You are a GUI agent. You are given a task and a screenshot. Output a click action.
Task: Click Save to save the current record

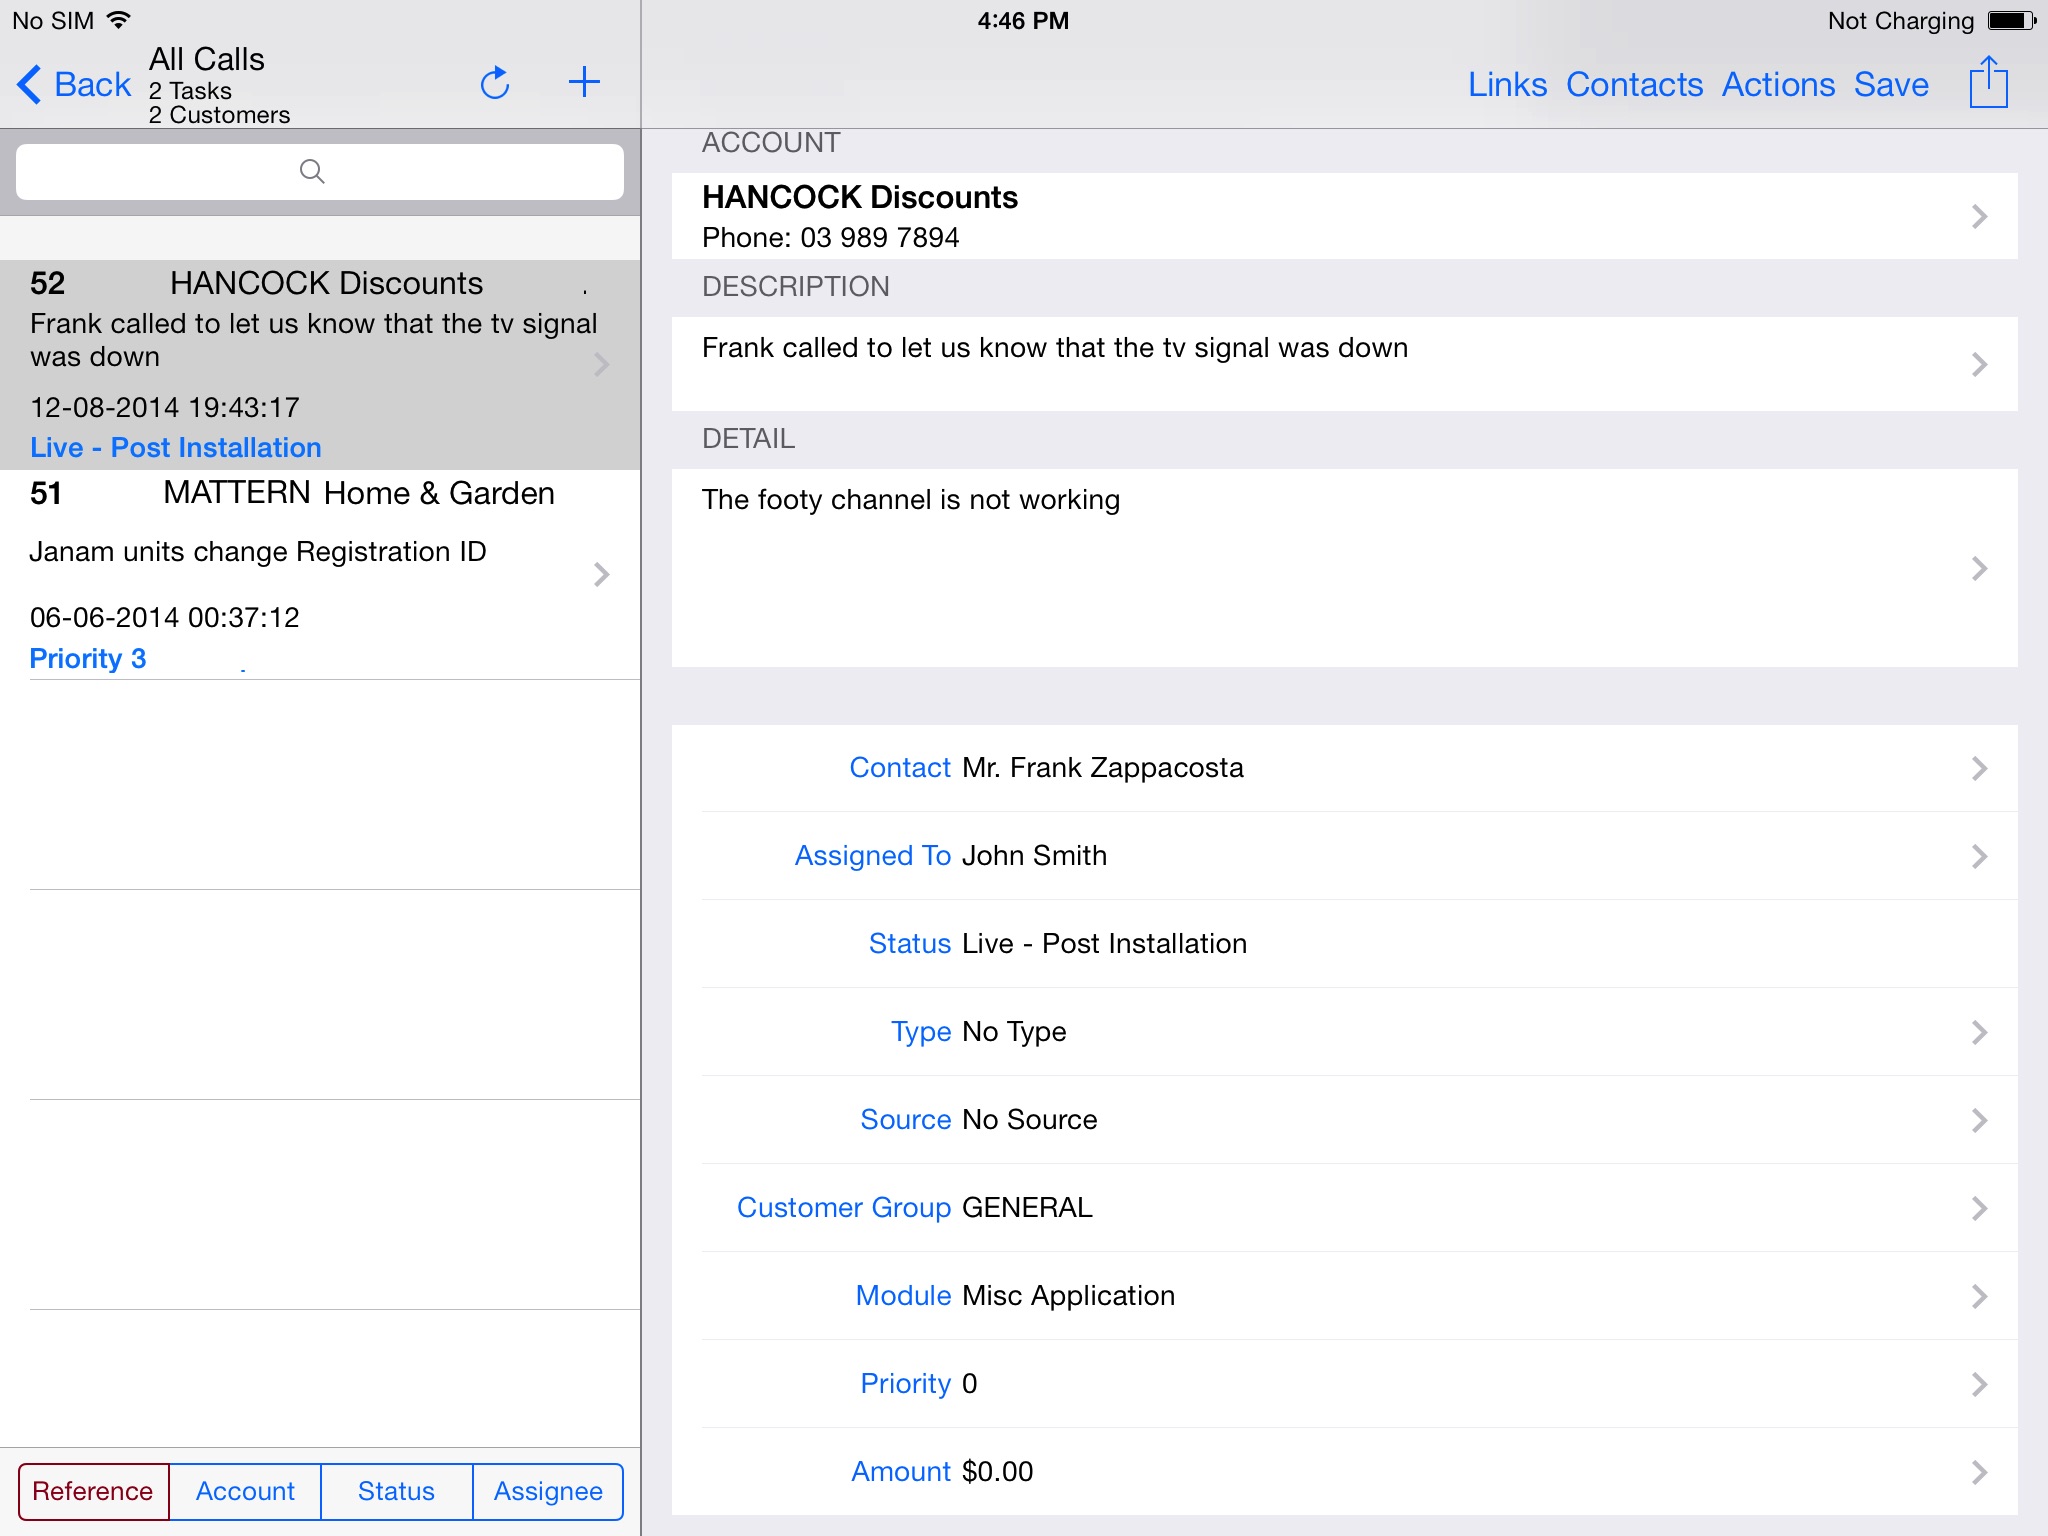coord(1892,84)
